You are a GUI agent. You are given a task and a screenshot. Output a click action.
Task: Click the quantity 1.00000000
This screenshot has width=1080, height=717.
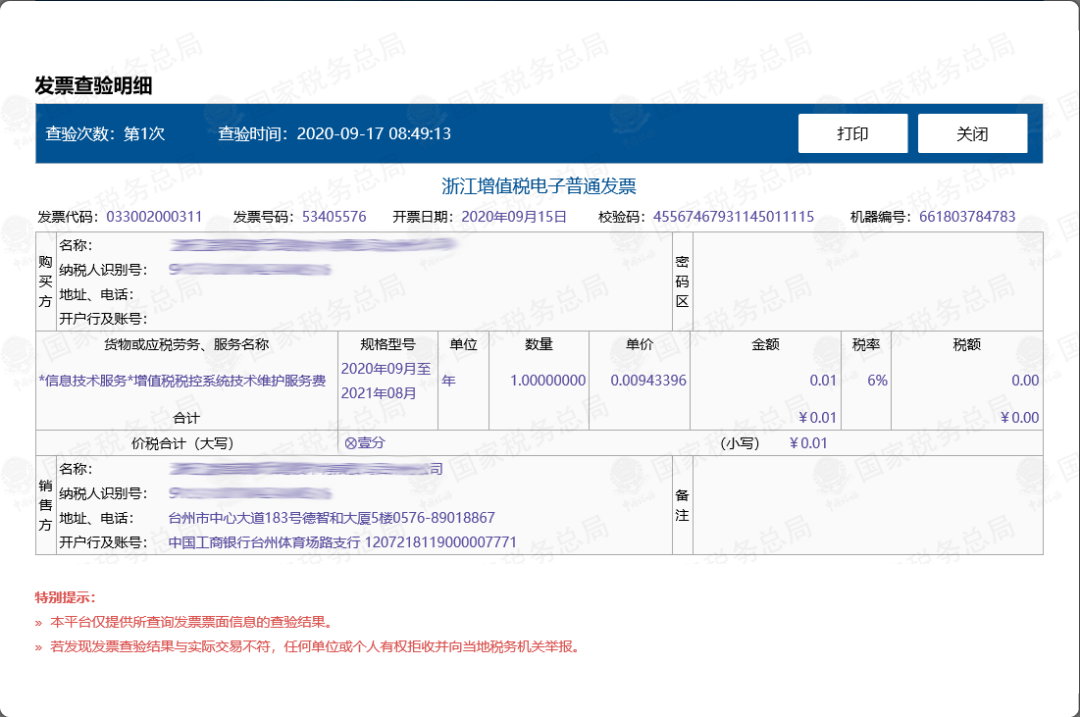(x=548, y=381)
